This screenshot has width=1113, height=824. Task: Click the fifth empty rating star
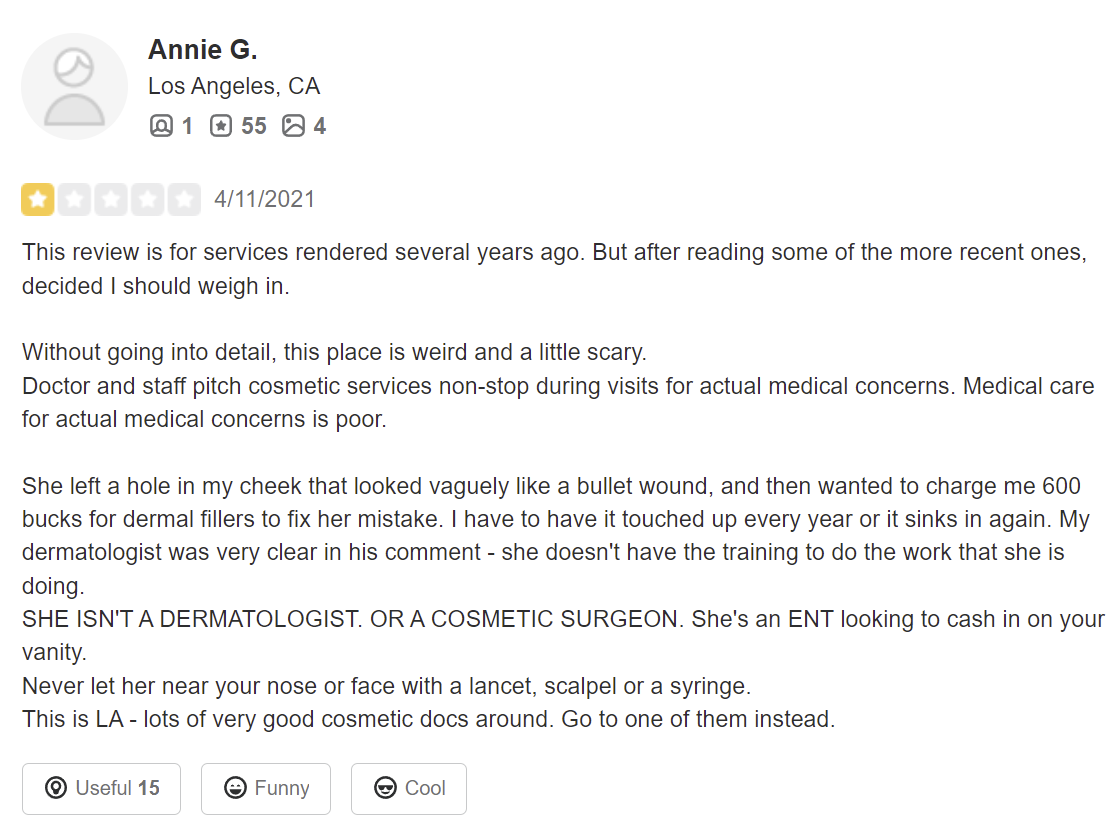[185, 199]
